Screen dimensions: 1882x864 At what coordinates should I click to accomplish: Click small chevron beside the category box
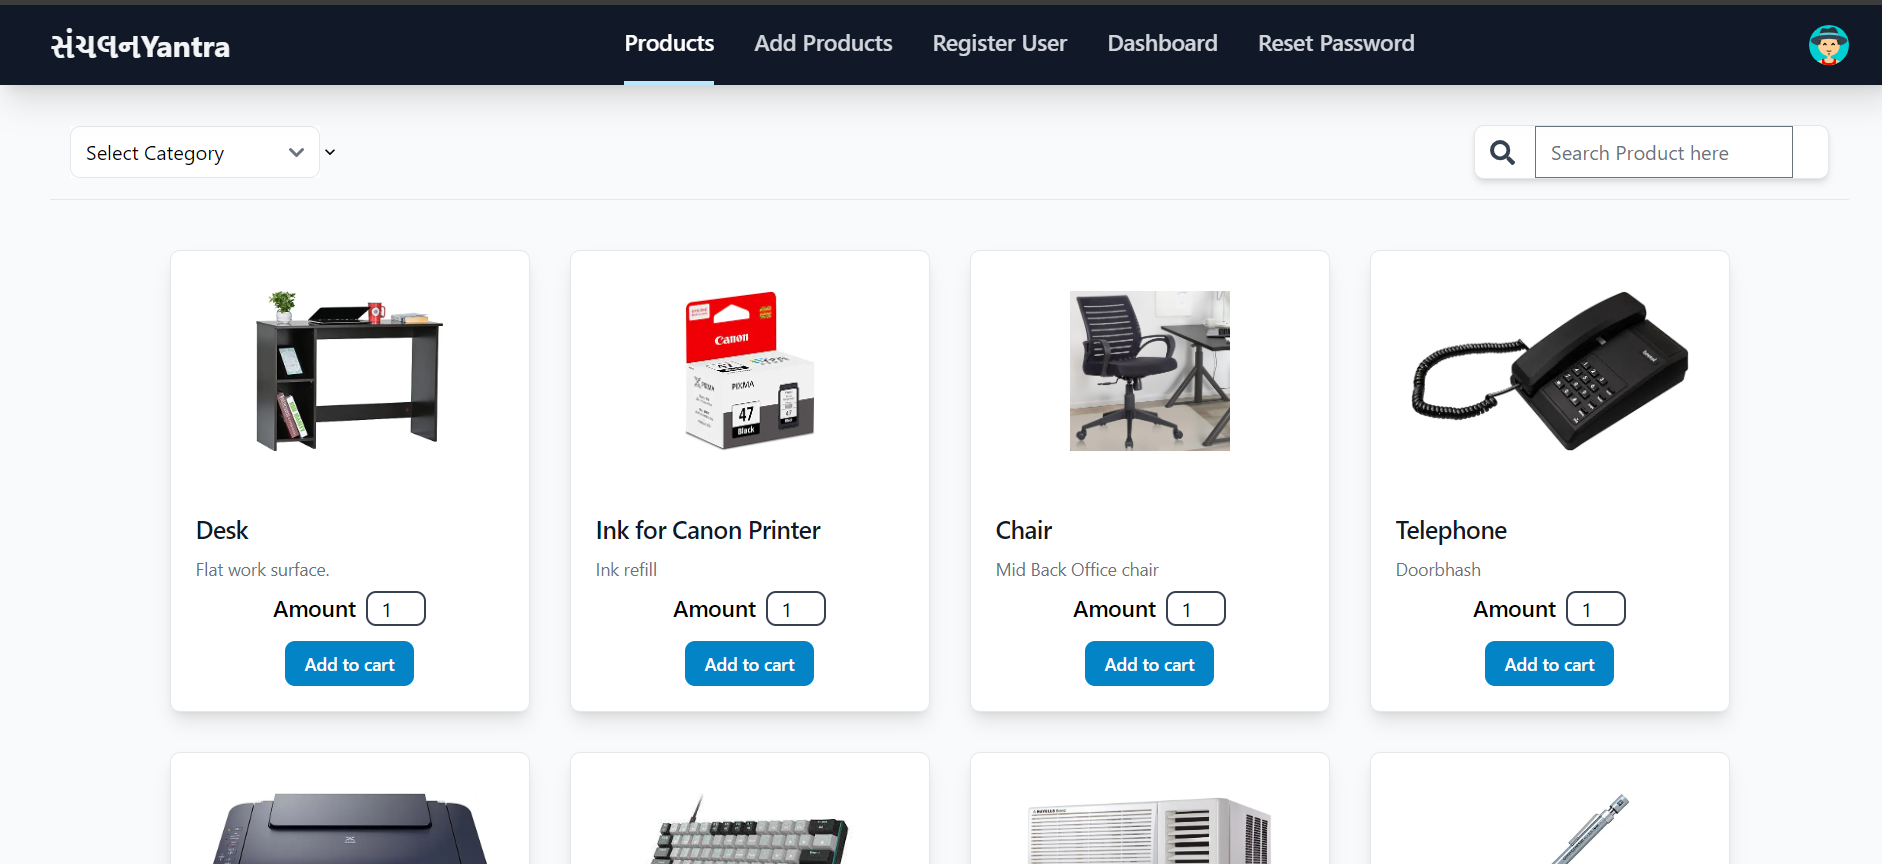330,152
